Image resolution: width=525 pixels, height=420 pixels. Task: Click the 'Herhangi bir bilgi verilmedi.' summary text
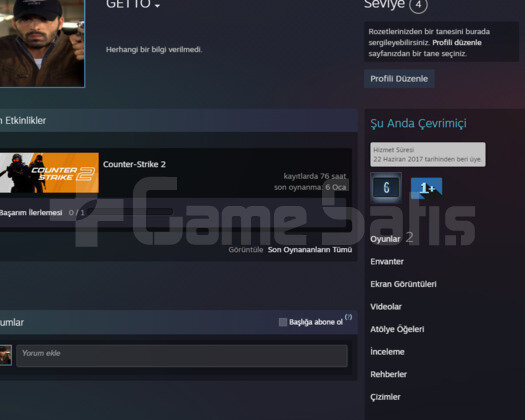(154, 50)
